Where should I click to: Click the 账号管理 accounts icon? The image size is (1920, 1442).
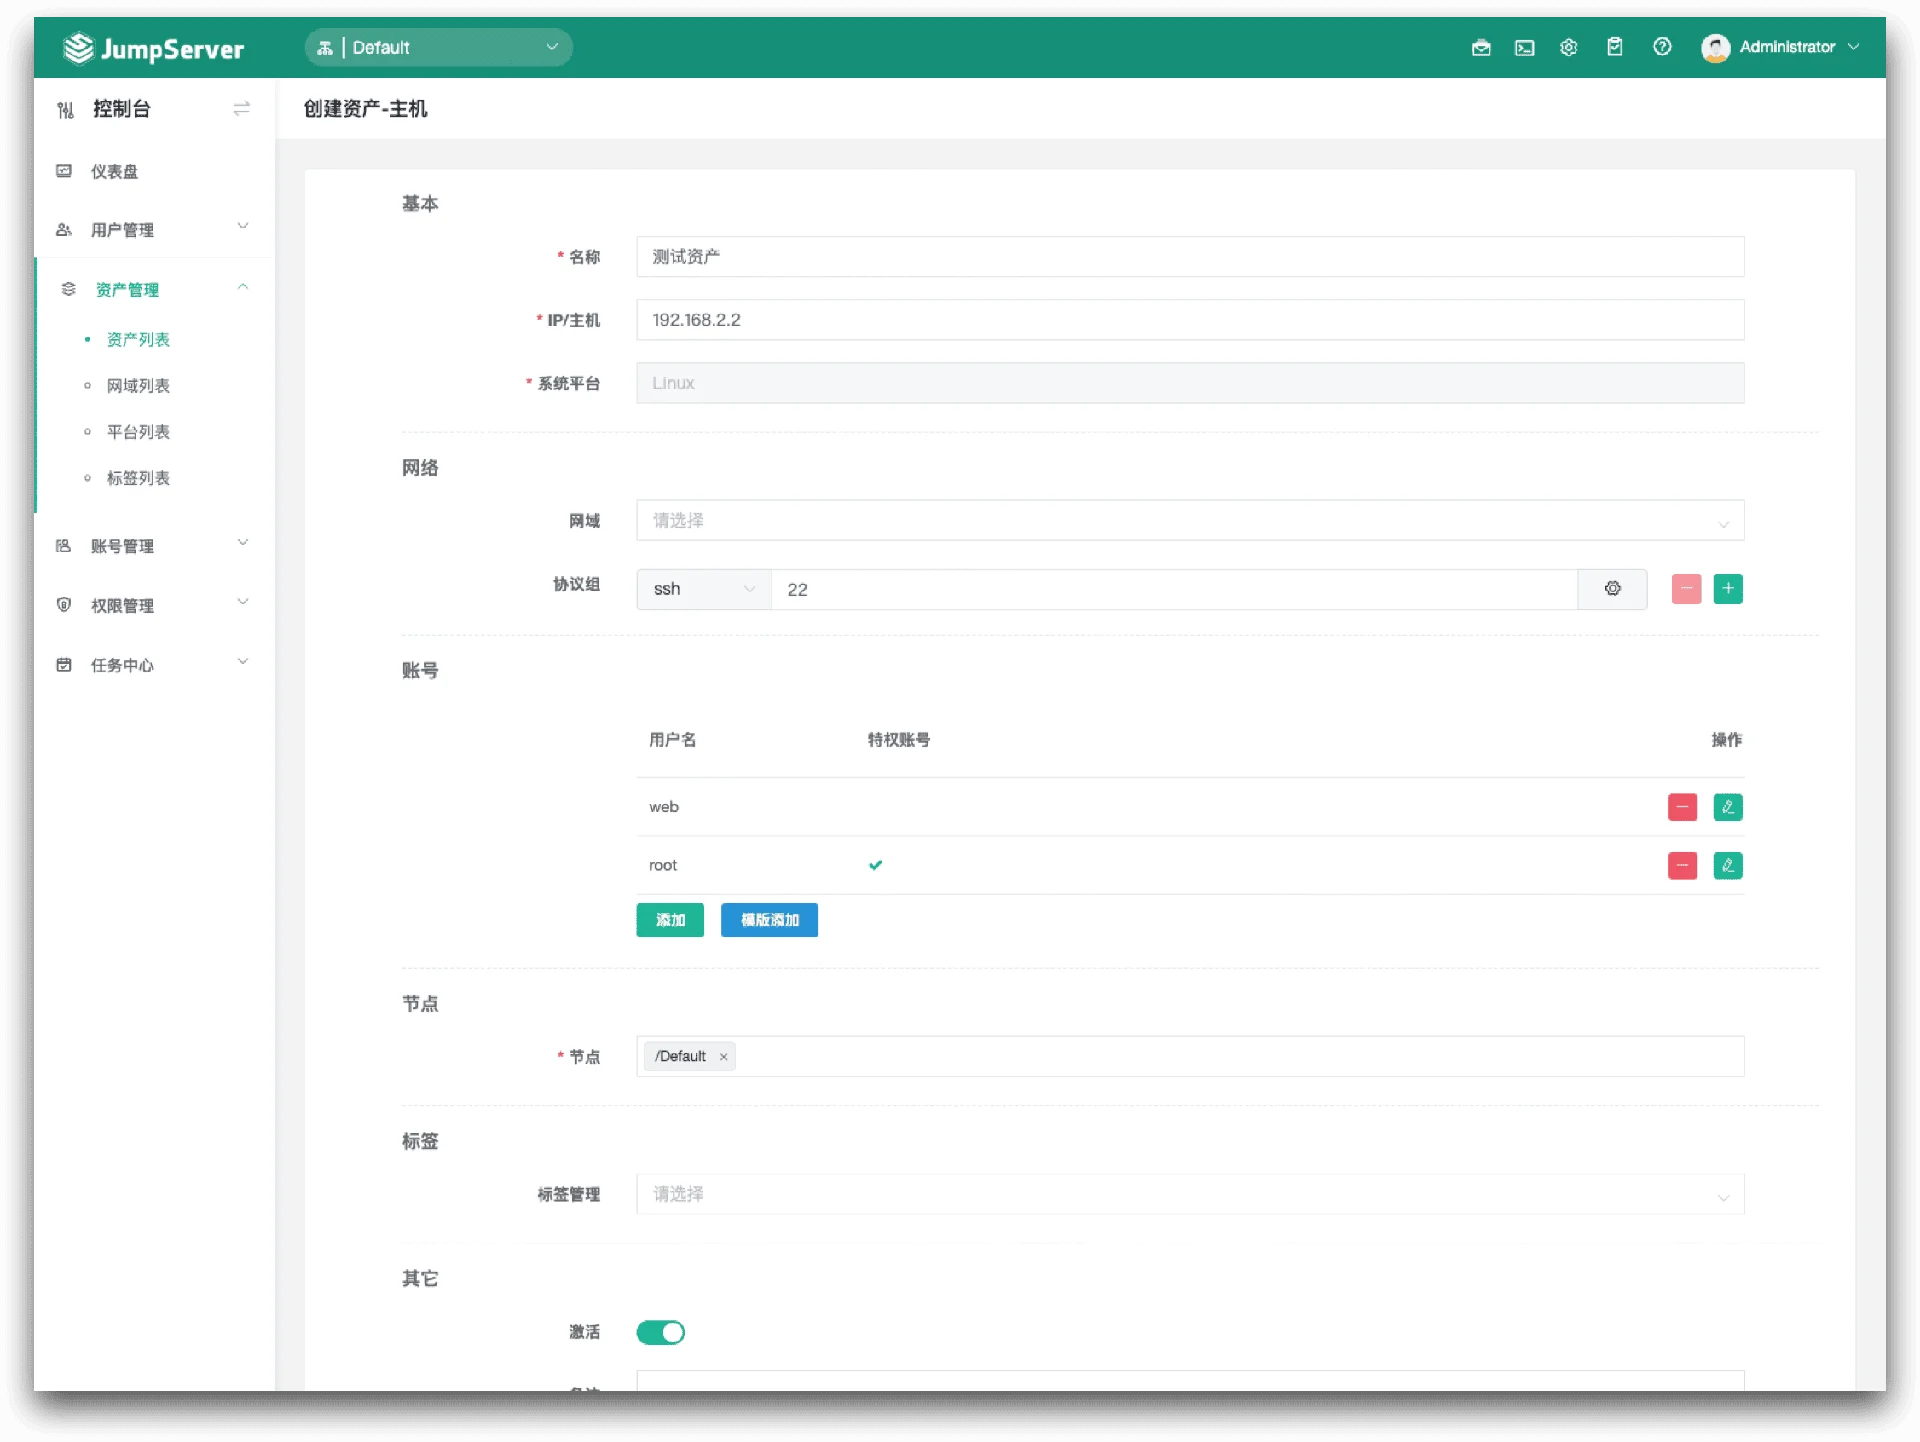click(64, 546)
